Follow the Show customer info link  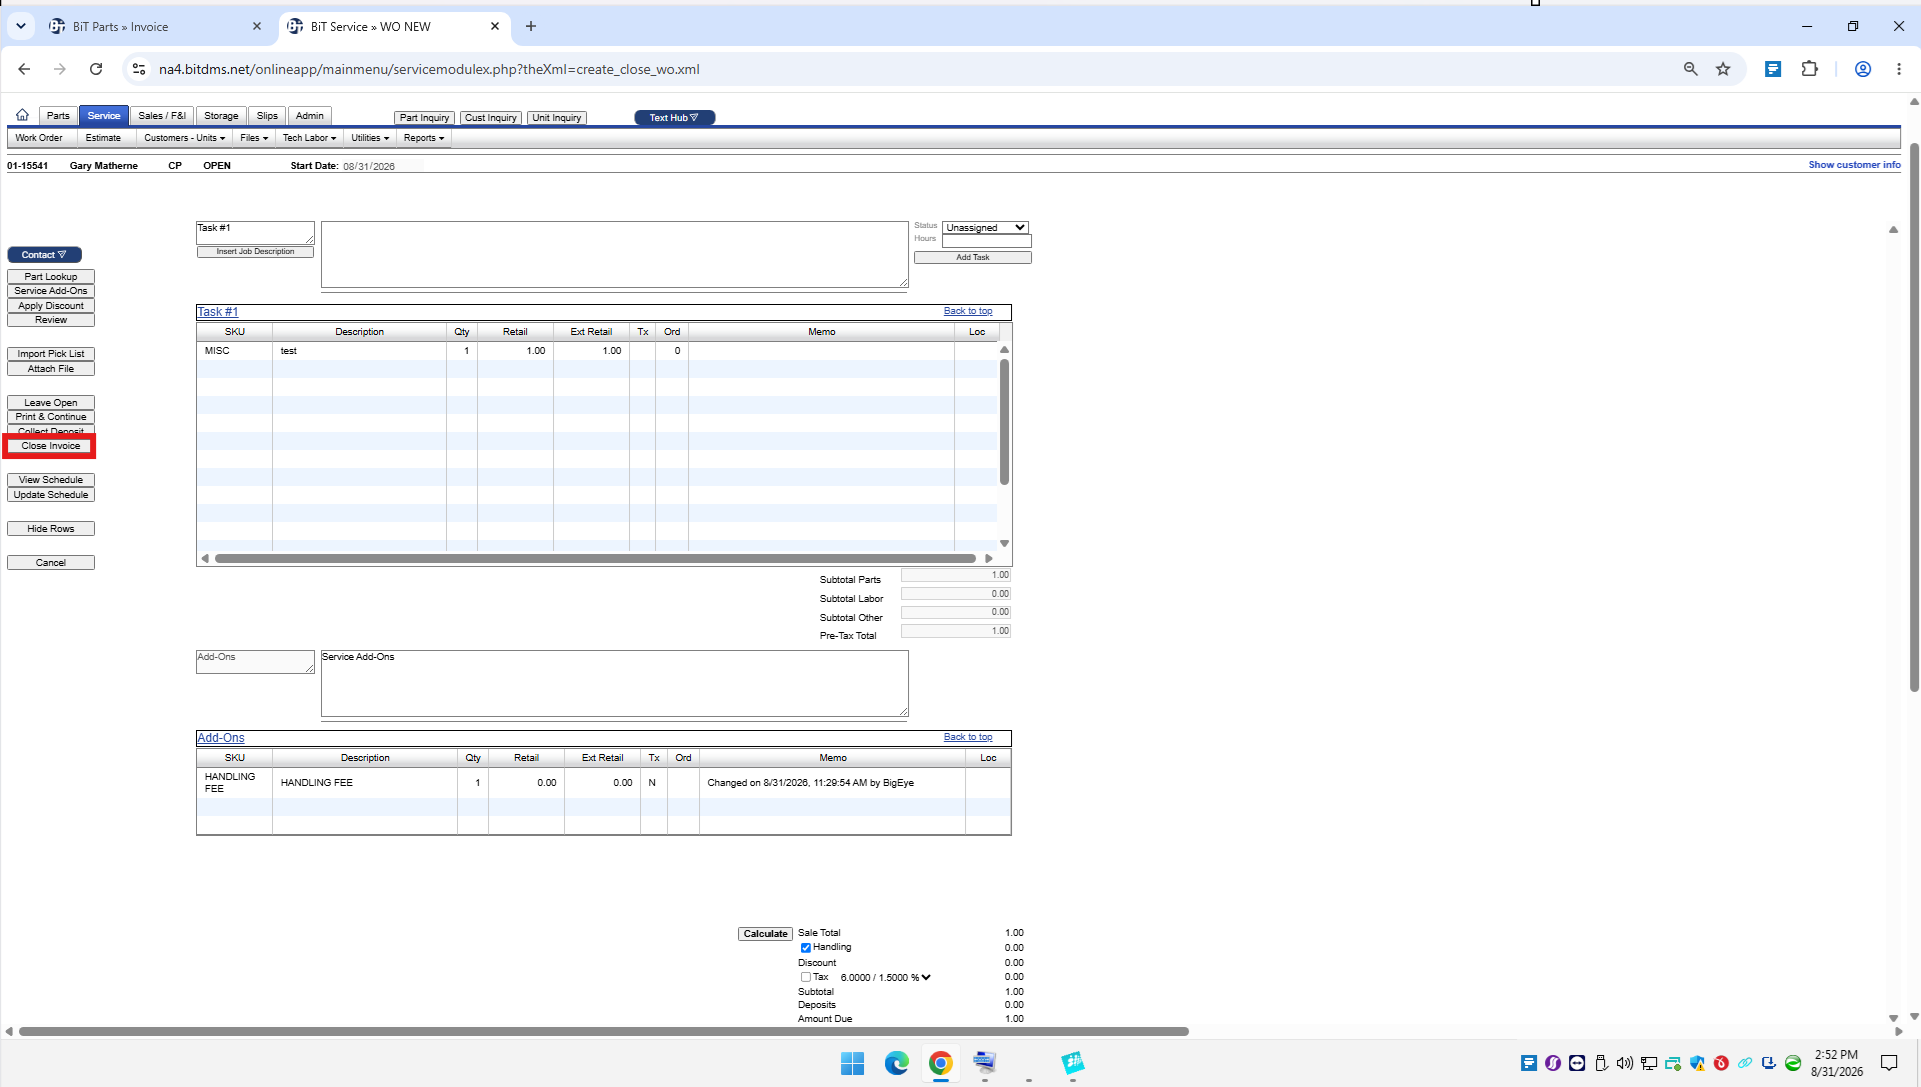click(x=1854, y=165)
